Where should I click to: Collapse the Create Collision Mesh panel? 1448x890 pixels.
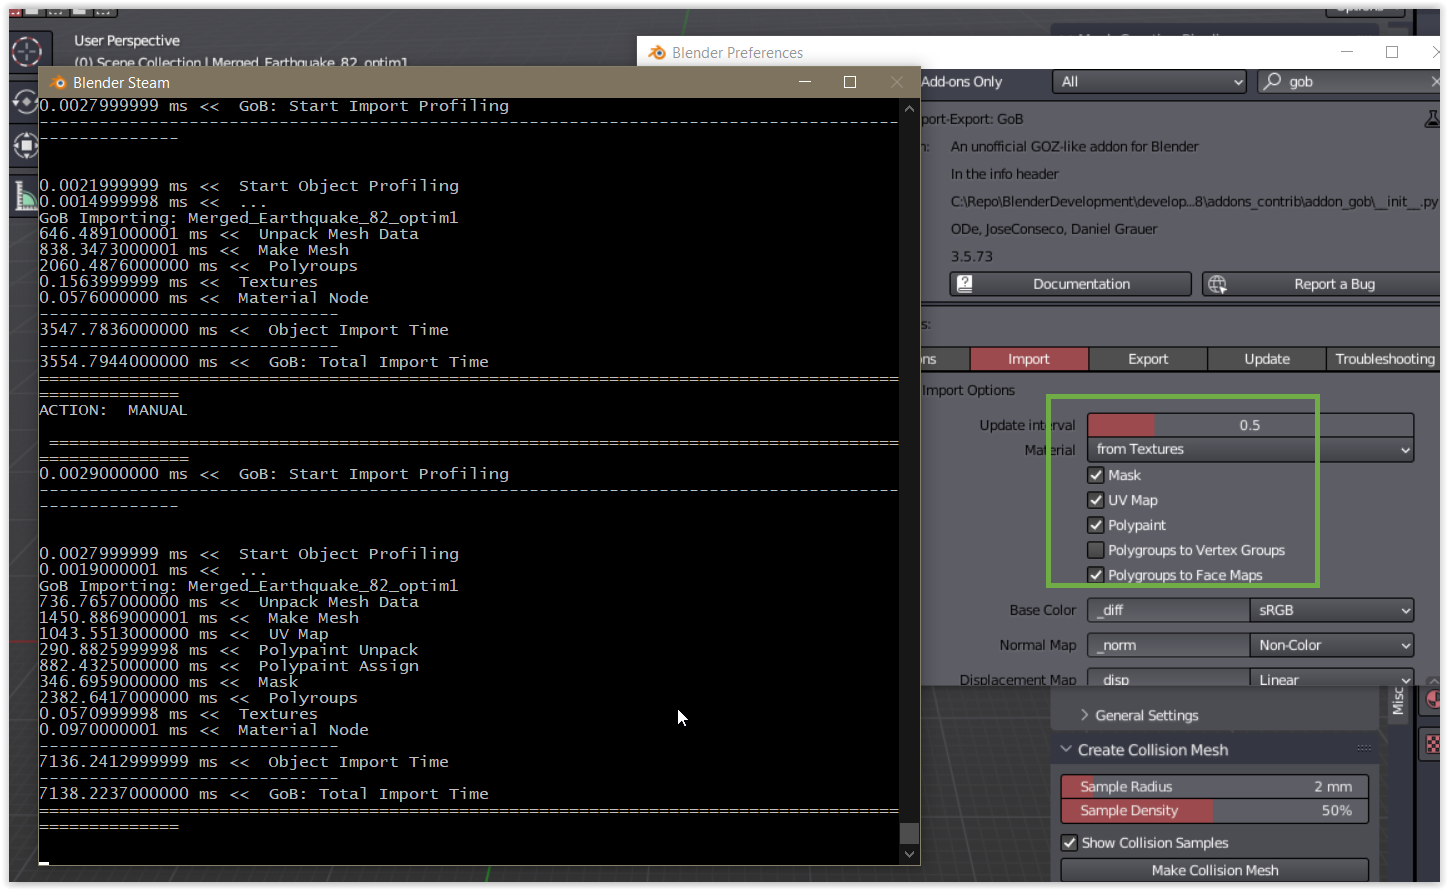(1065, 750)
